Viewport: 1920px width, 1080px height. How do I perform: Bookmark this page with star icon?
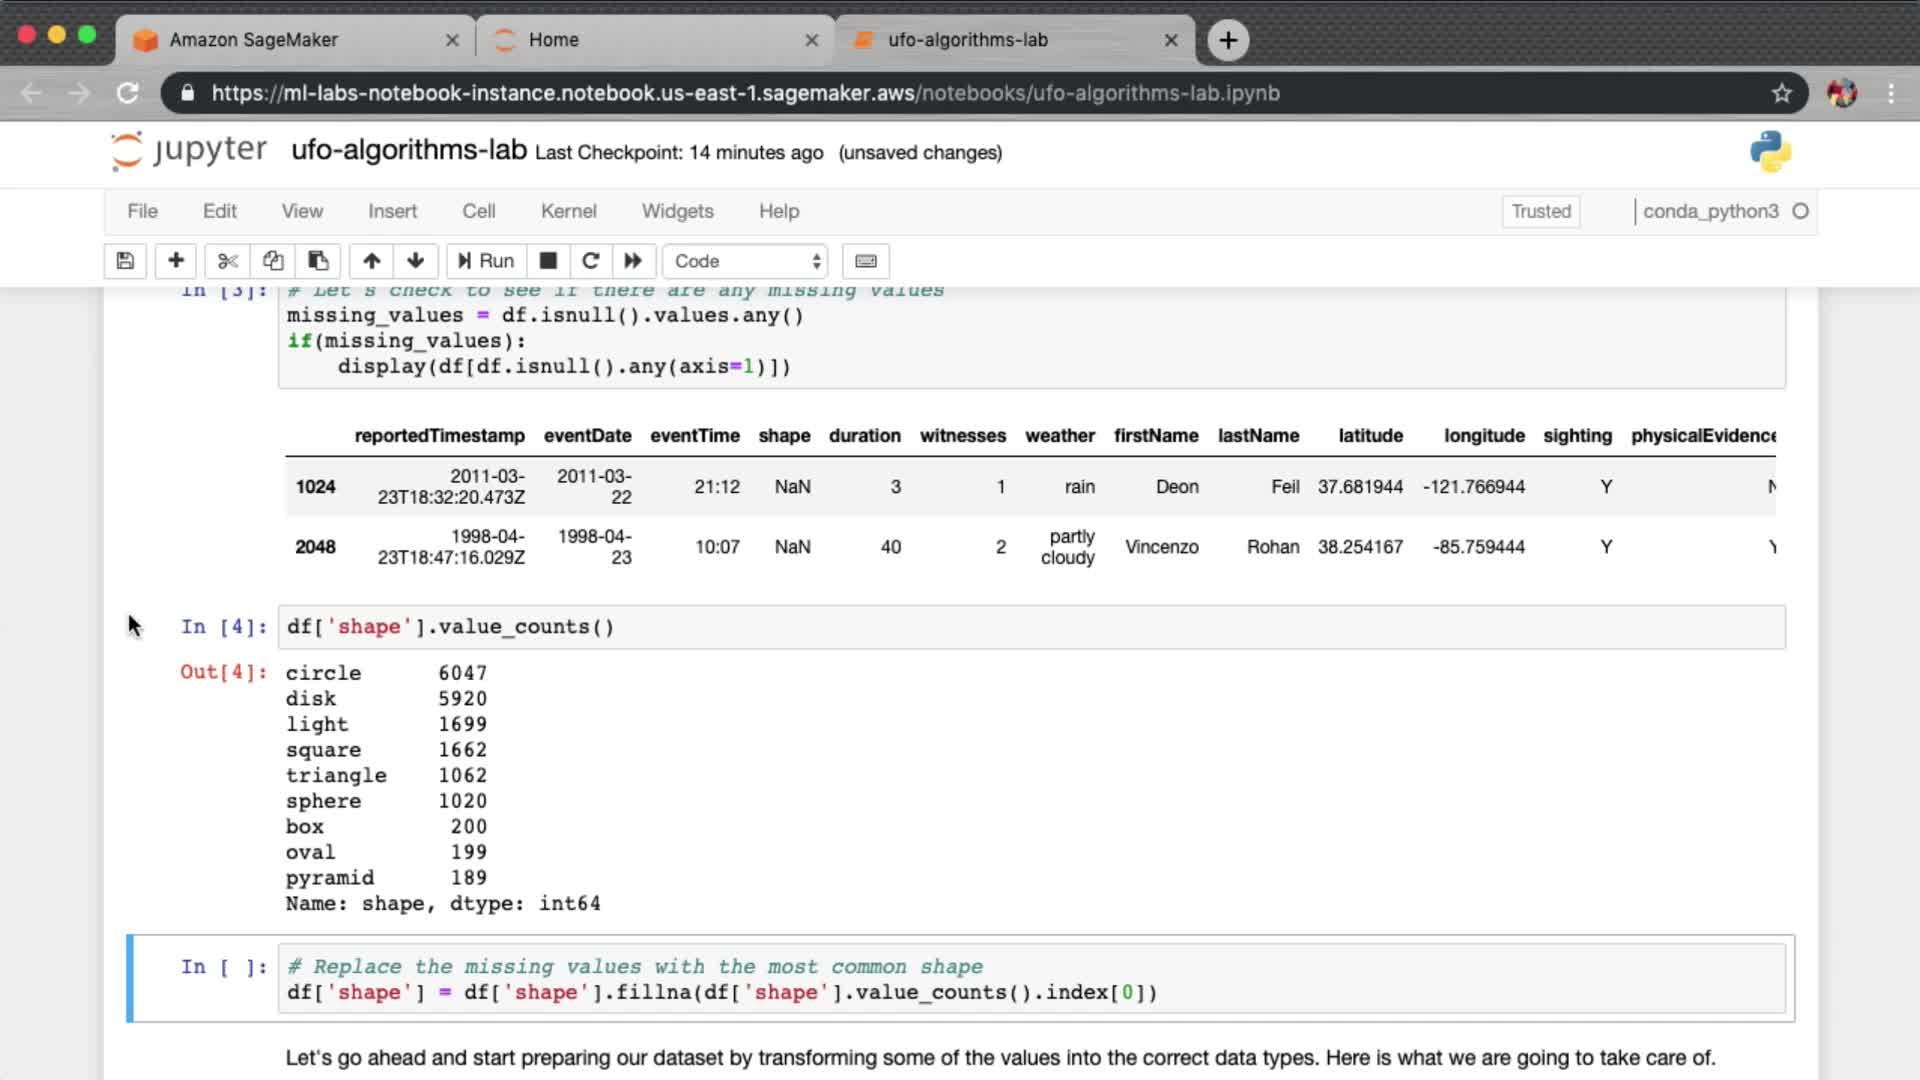coord(1781,93)
